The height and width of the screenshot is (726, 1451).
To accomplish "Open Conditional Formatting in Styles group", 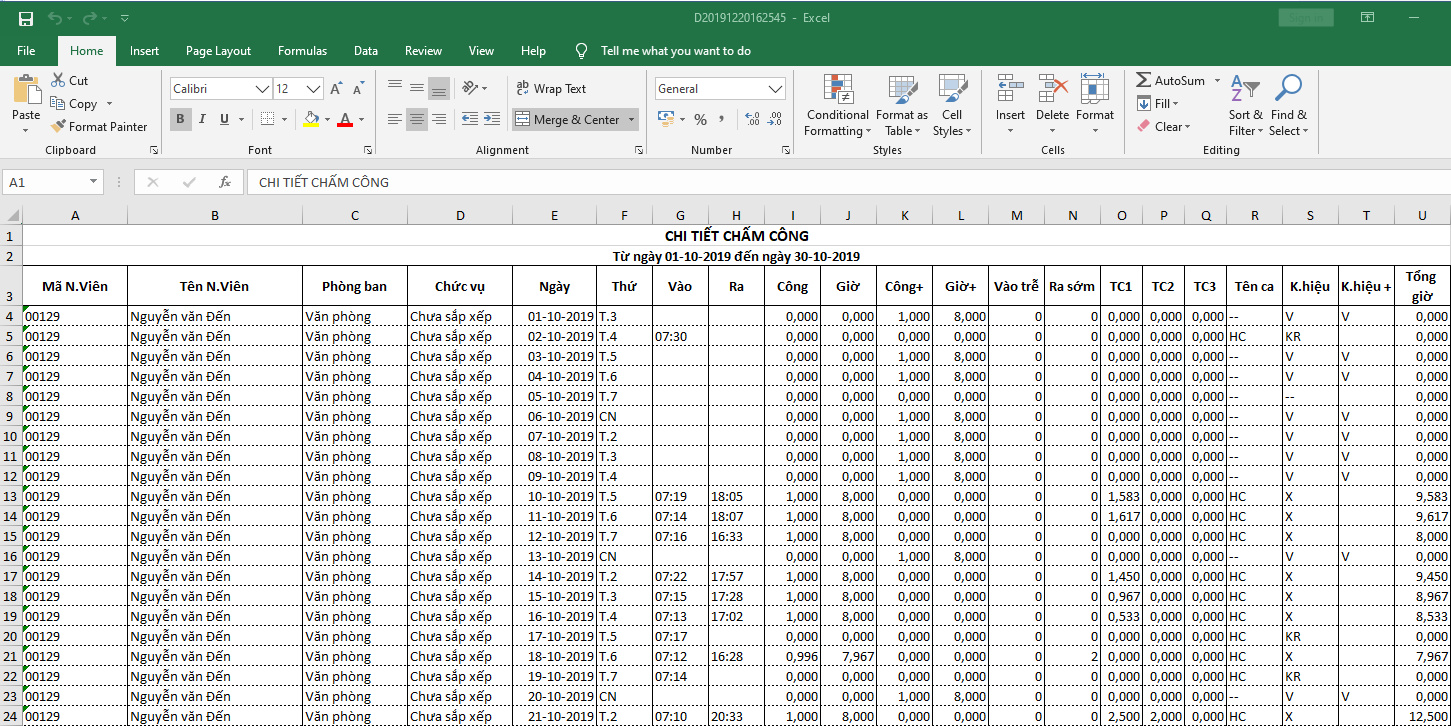I will (x=837, y=106).
